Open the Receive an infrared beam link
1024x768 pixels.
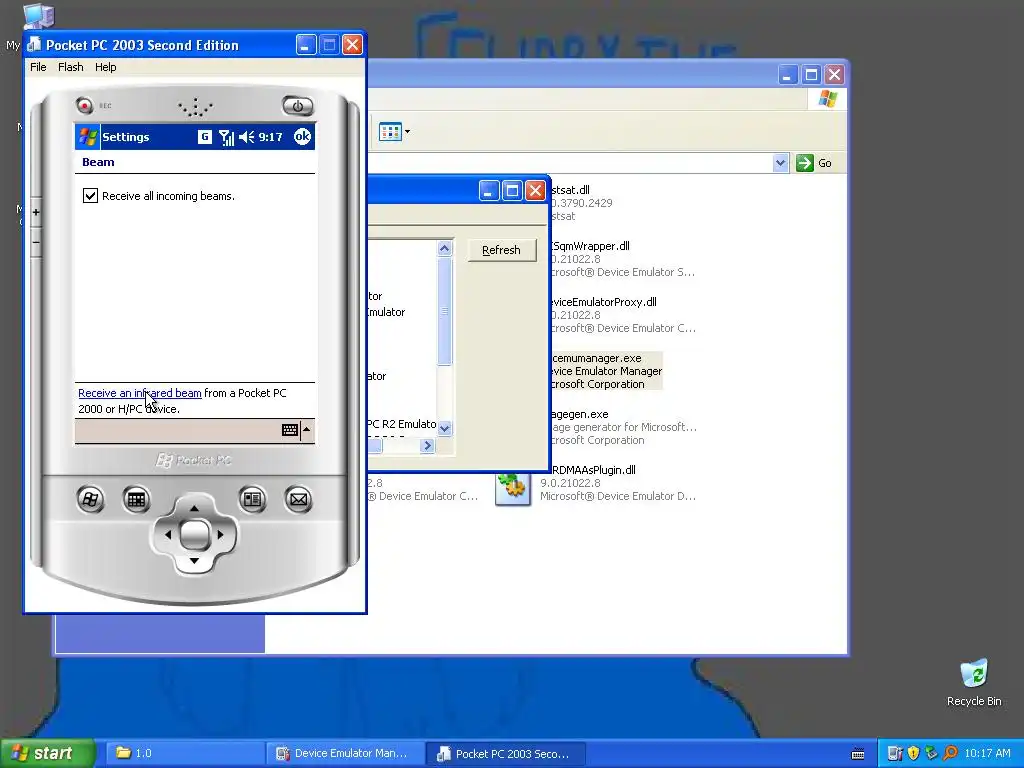point(140,392)
